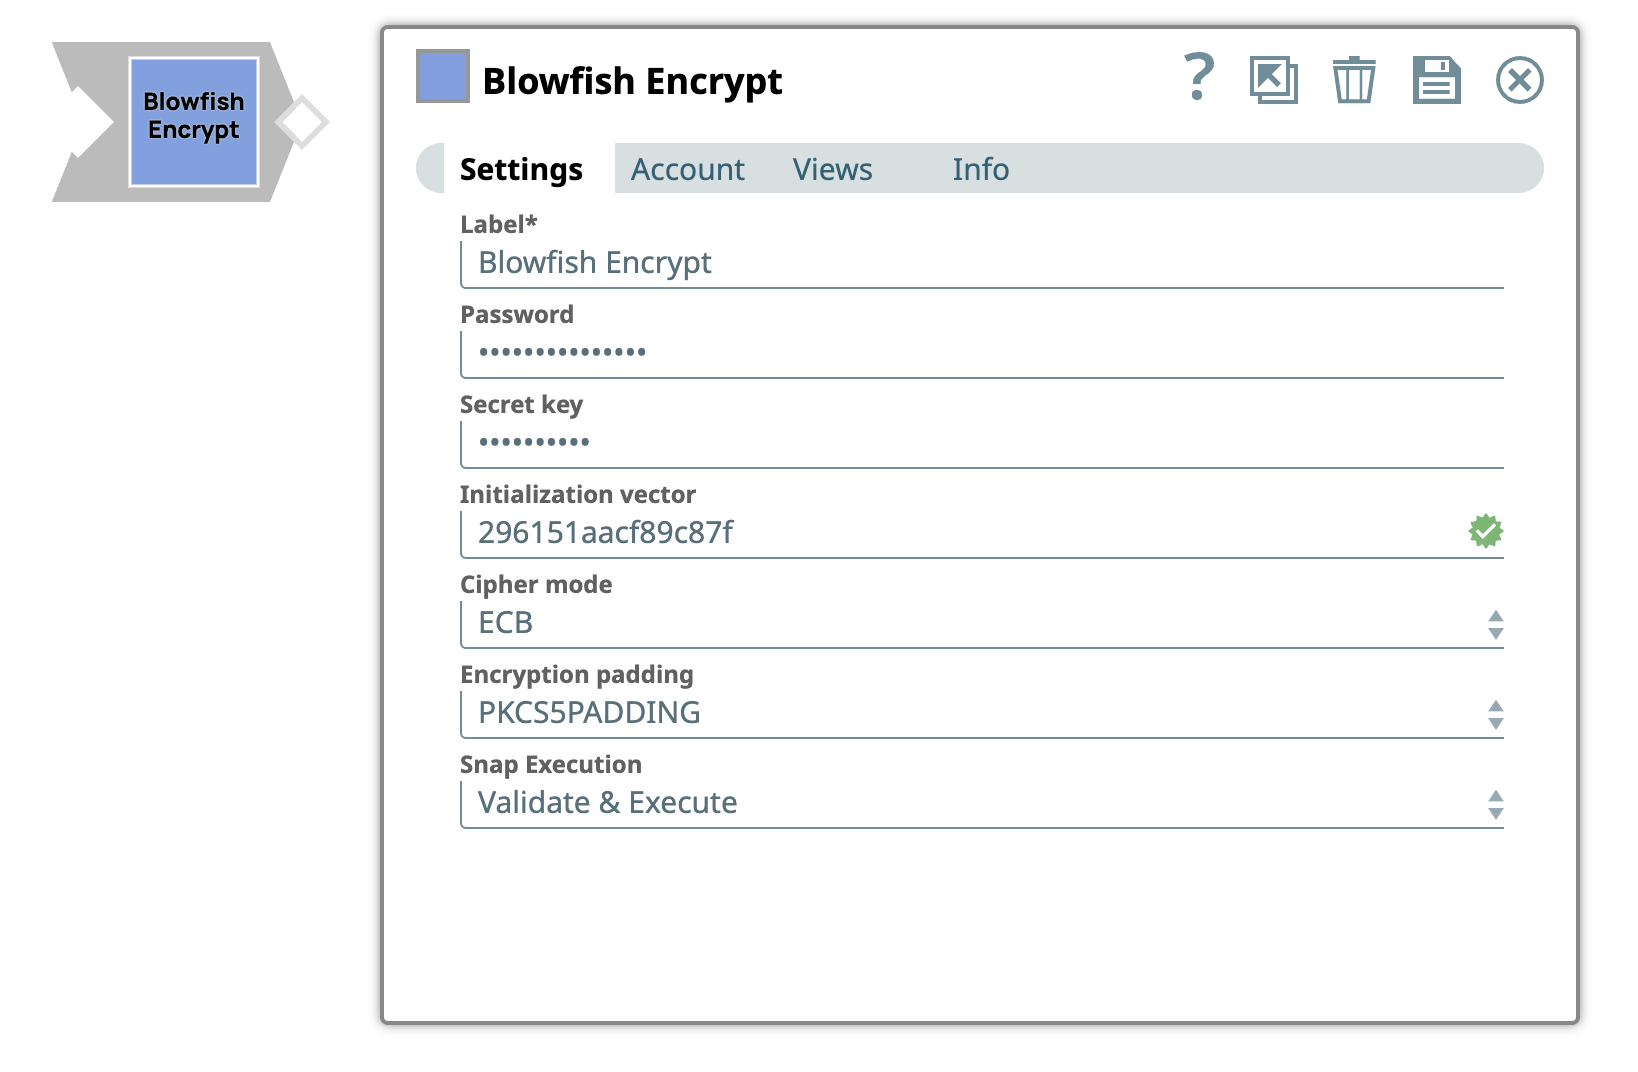Edit the Initialization vector value field
The width and height of the screenshot is (1638, 1072).
(x=960, y=533)
